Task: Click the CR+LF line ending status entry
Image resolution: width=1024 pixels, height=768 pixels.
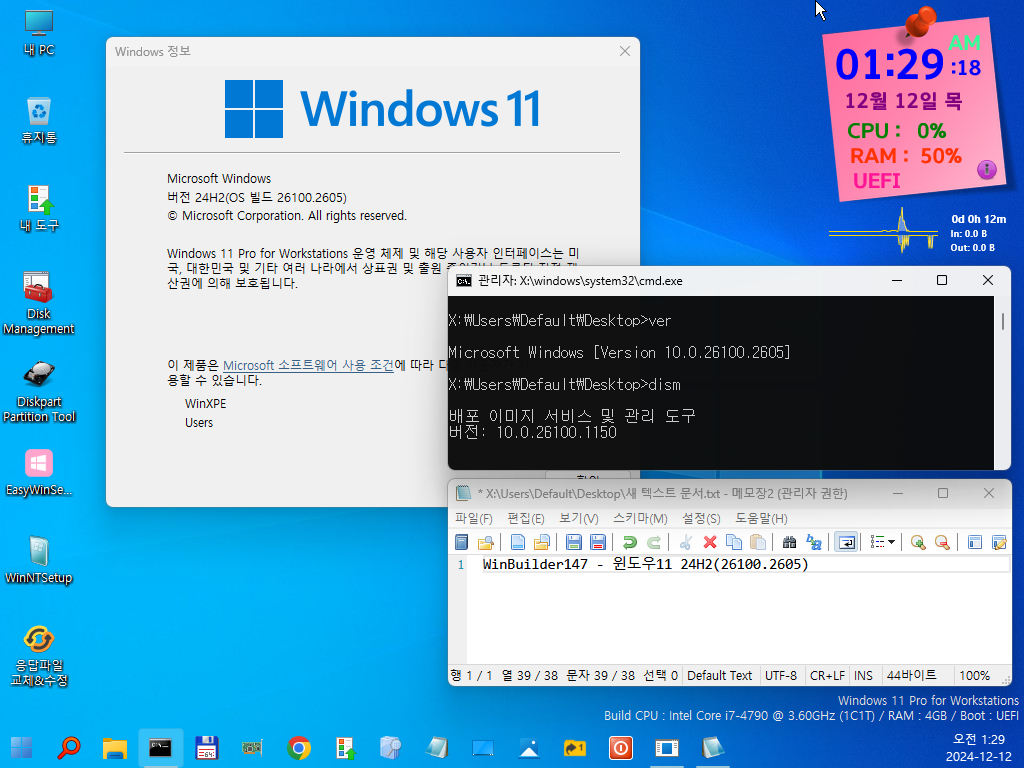Action: click(827, 675)
